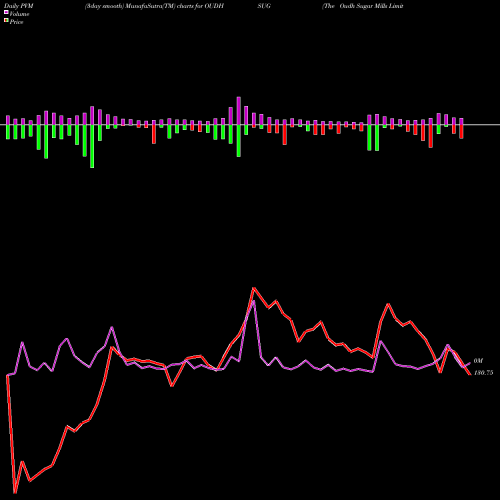The image size is (500, 500).
Task: Click the '(3day smooth) MunafaSutra(TM) charts for OUDH' text
Action: [154, 6]
